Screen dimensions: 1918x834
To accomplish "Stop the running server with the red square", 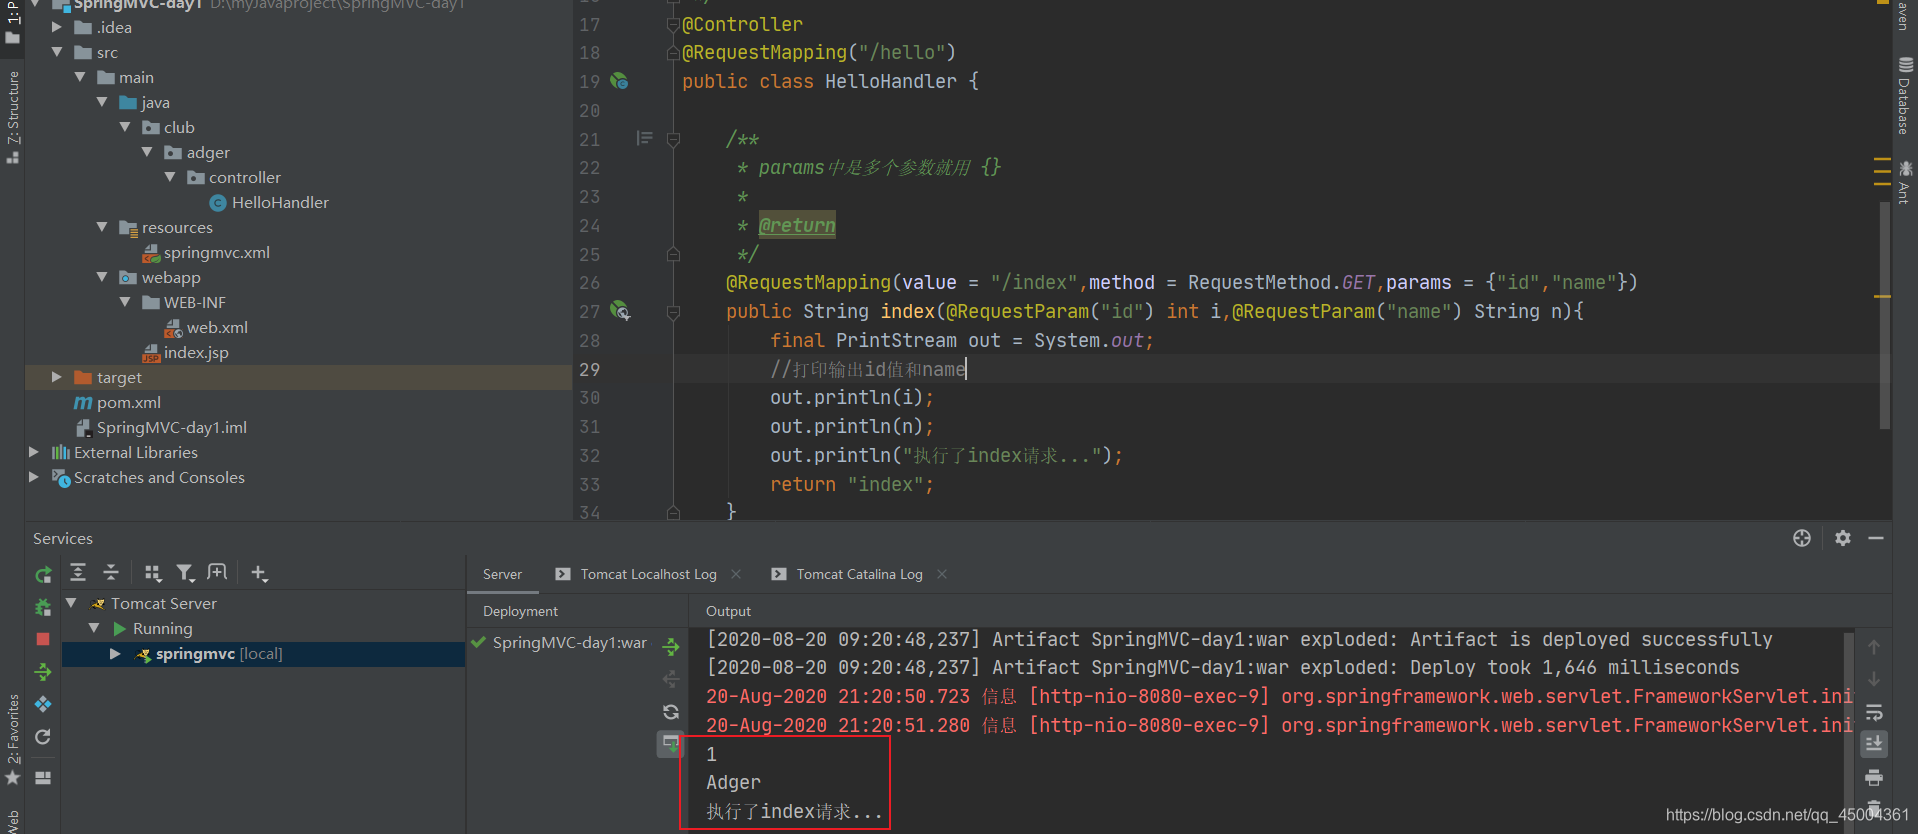I will (x=43, y=639).
